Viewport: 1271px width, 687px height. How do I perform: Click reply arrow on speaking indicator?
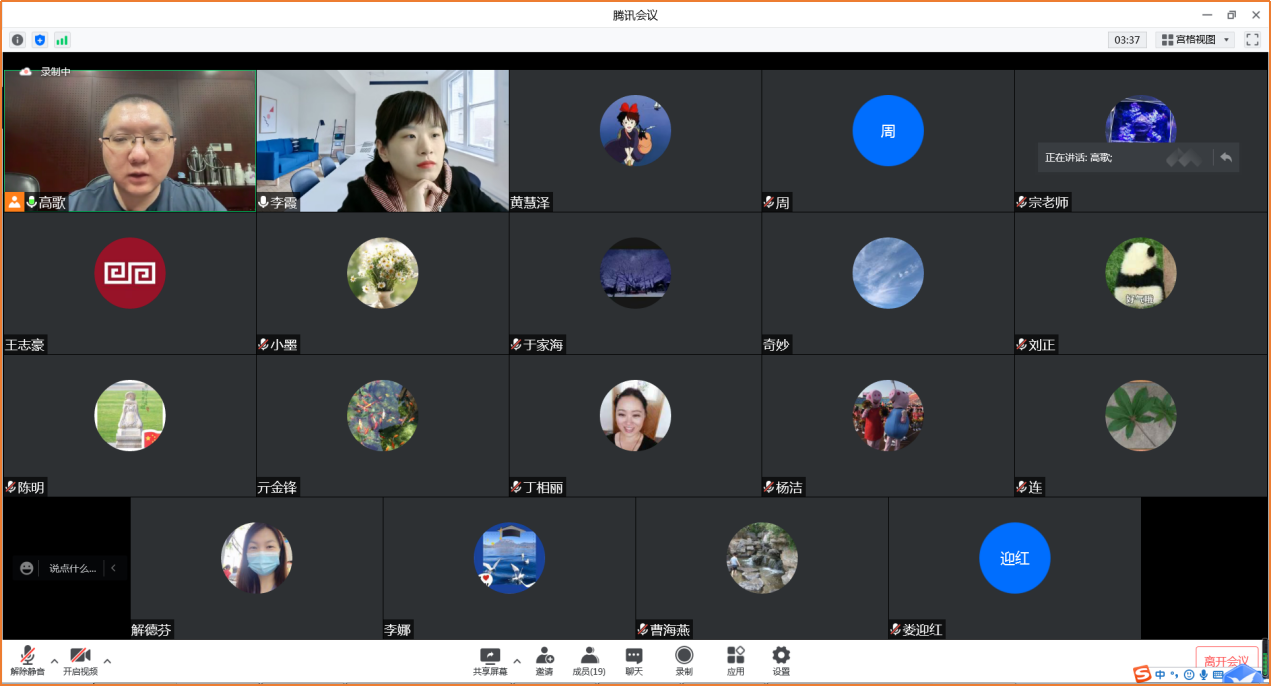(x=1226, y=157)
